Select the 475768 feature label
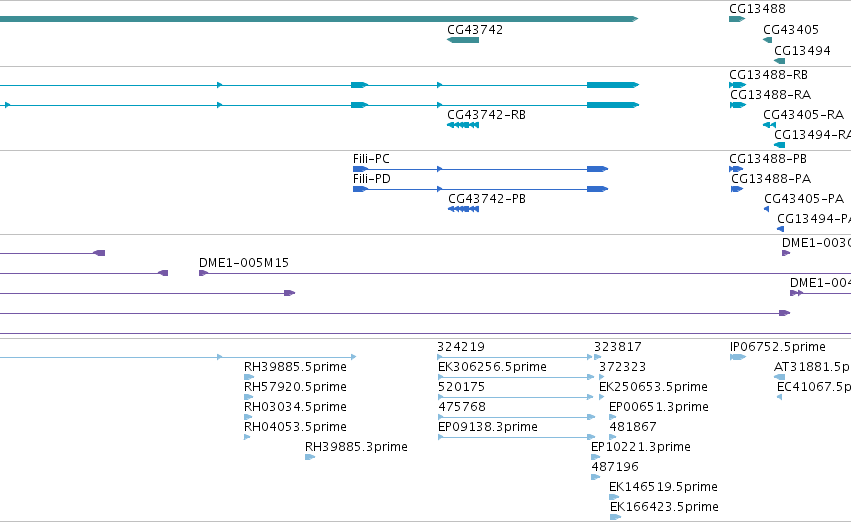Image resolution: width=851 pixels, height=522 pixels. [462, 407]
